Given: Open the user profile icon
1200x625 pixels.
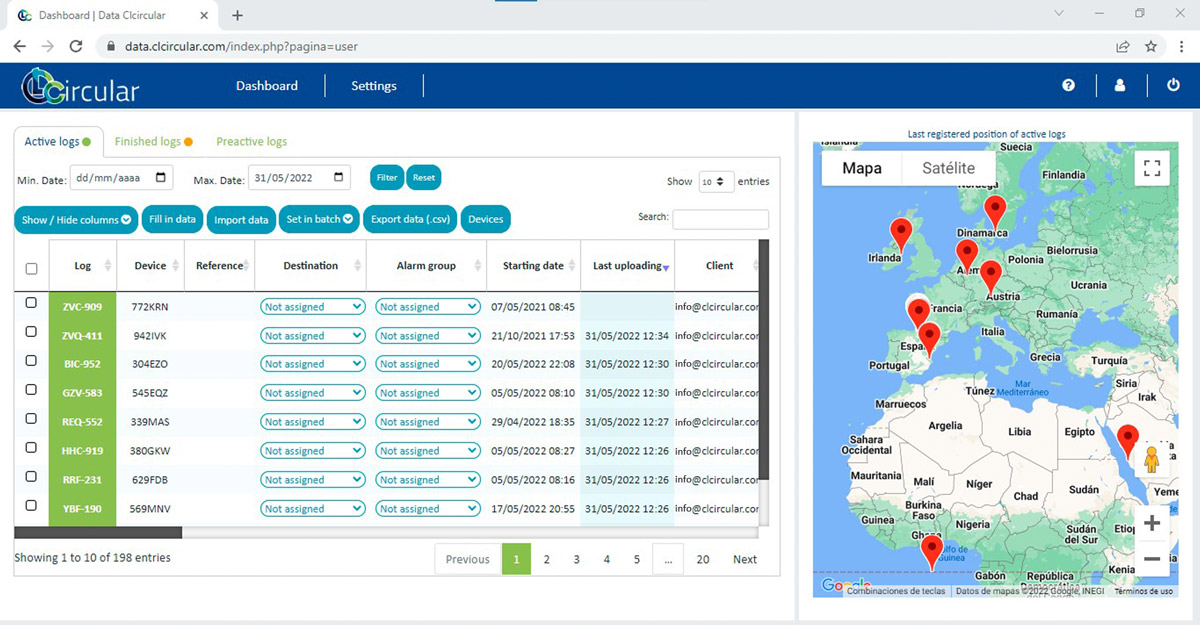Looking at the screenshot, I should [1120, 85].
